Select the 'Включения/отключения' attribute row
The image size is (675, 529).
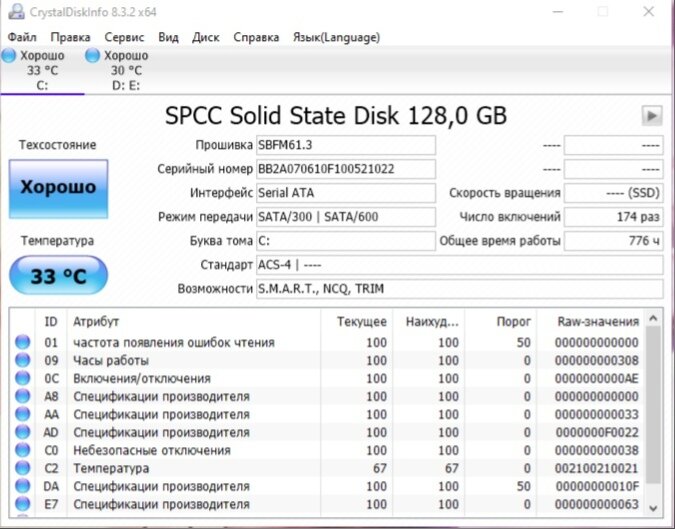pos(327,378)
